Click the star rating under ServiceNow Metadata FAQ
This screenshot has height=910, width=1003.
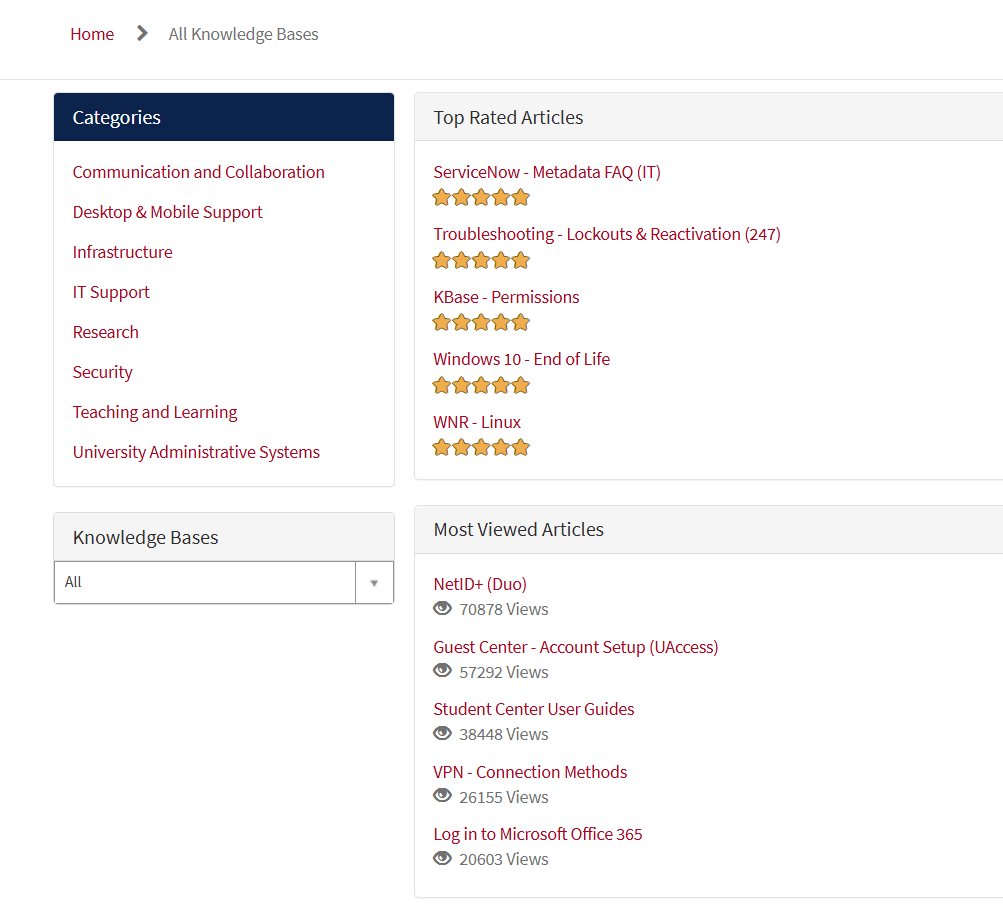pos(481,198)
